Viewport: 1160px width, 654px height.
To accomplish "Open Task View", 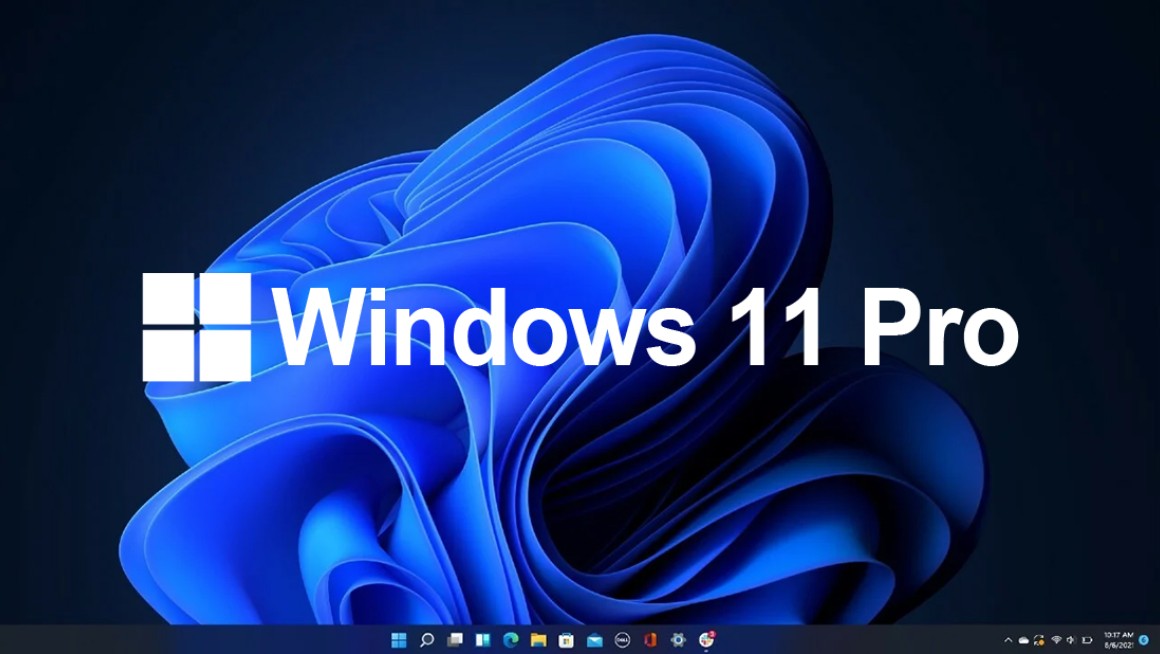I will pos(454,638).
